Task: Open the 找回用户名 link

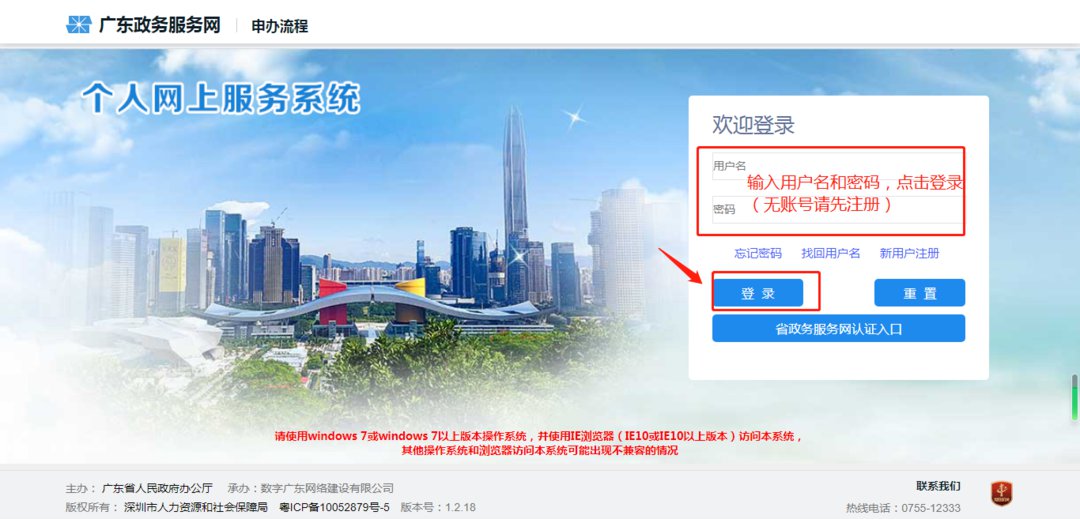Action: (831, 253)
